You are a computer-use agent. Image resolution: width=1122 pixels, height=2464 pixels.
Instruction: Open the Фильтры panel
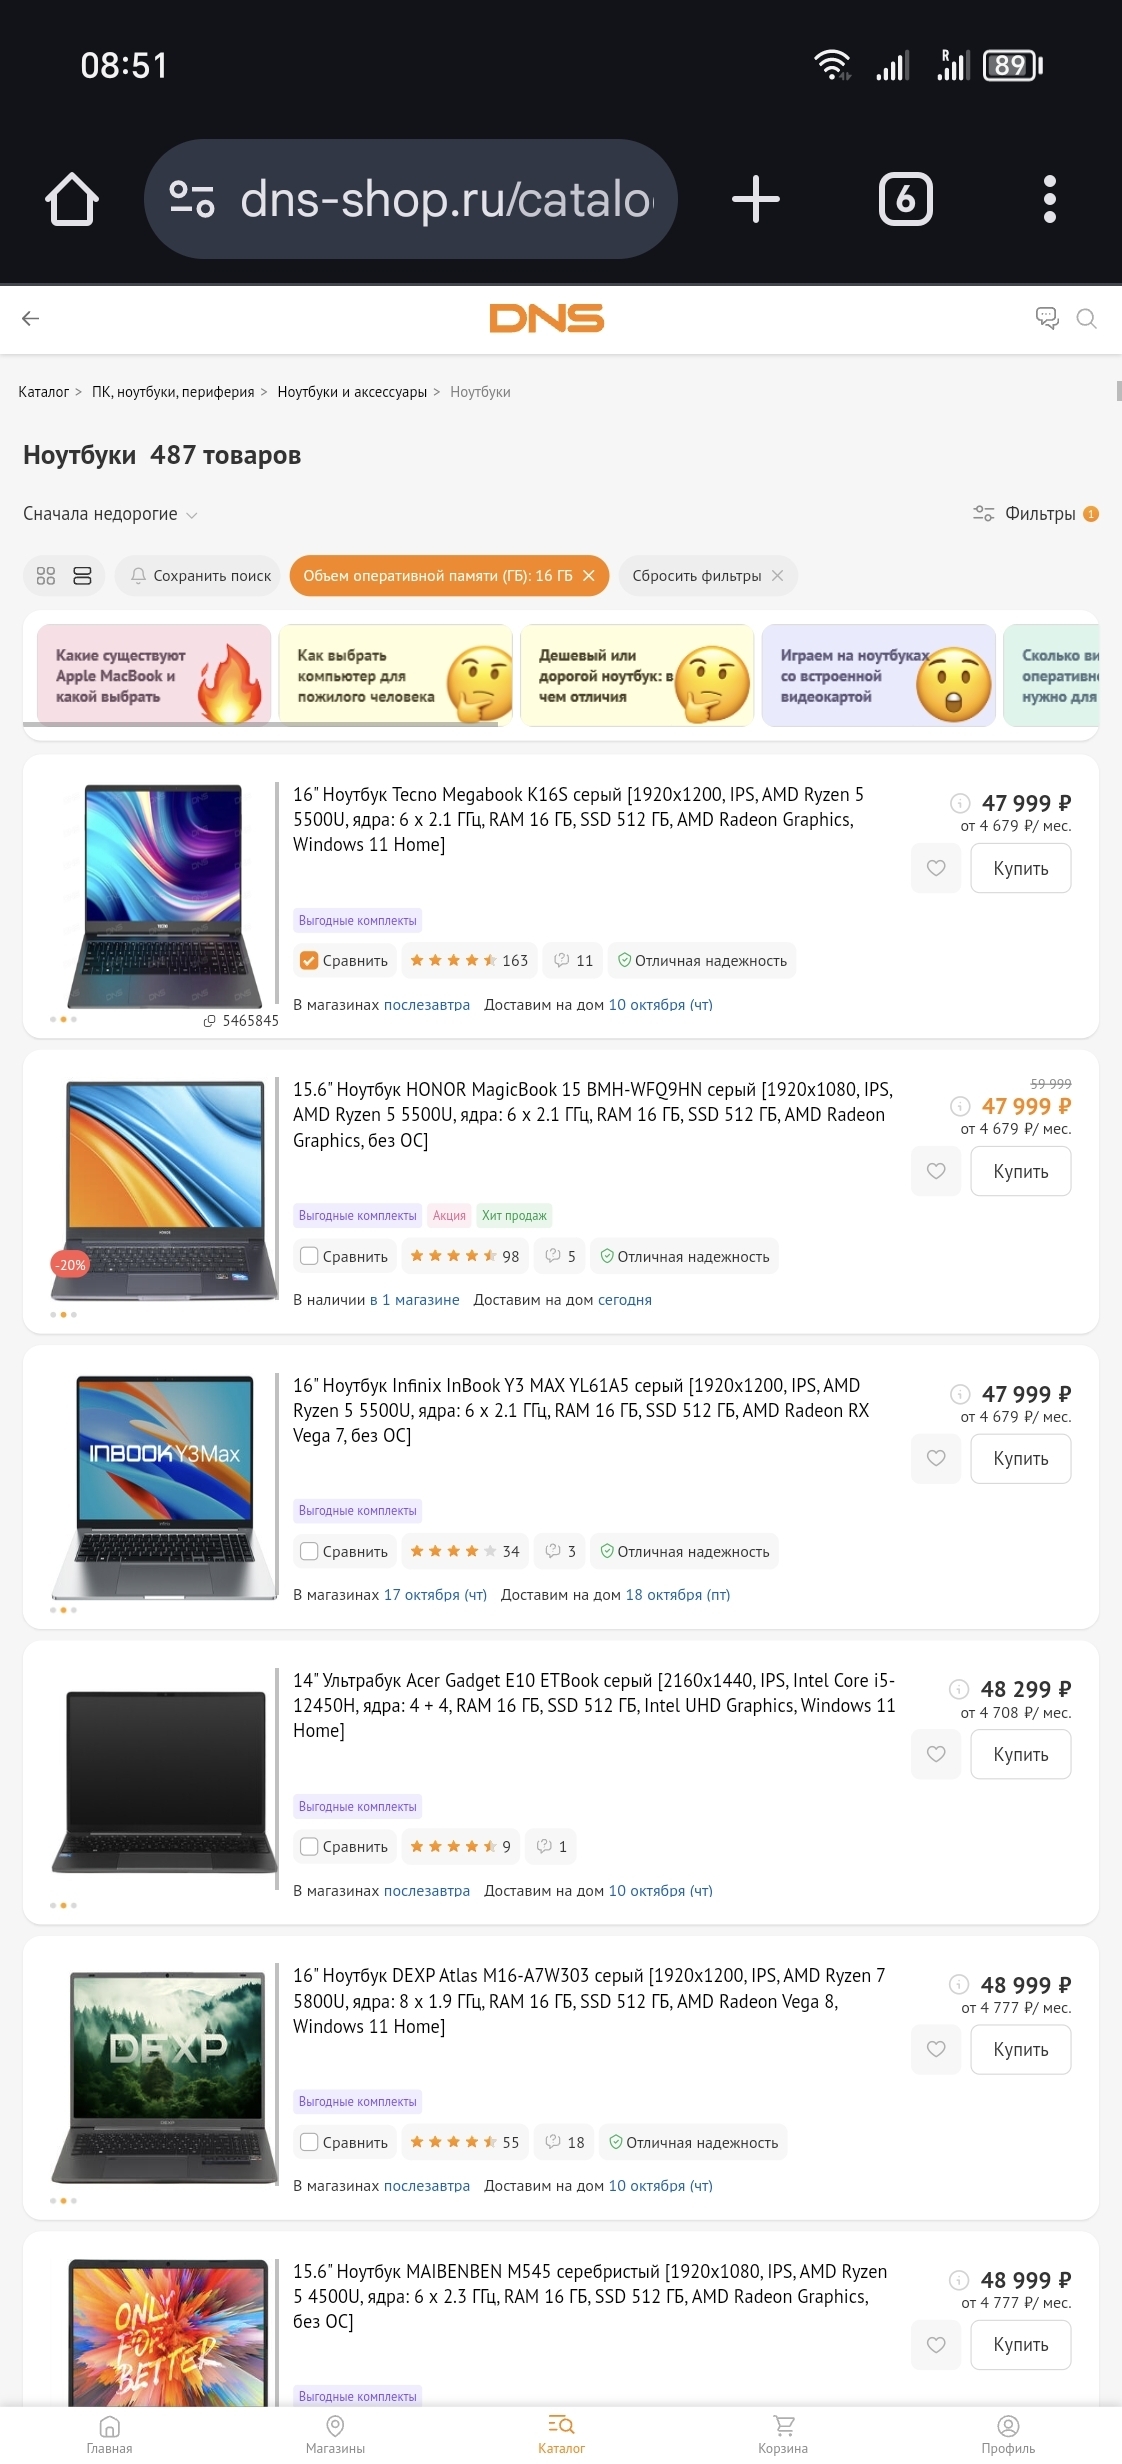(x=1036, y=514)
